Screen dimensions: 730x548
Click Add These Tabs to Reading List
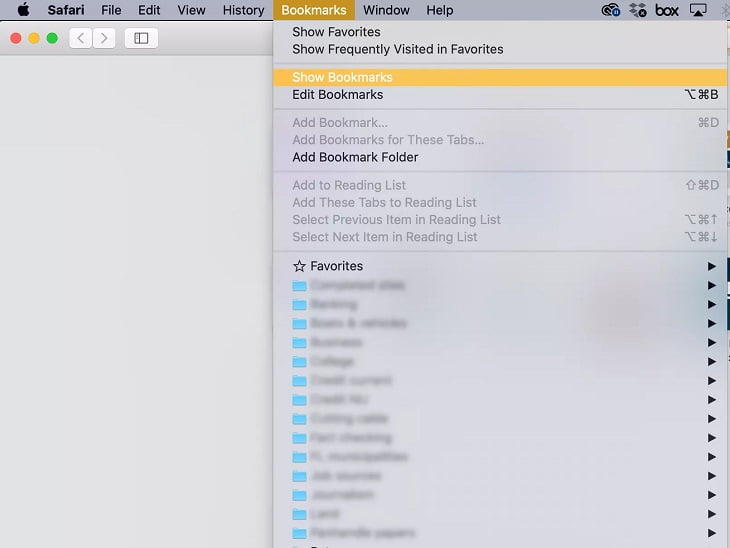[500, 203]
